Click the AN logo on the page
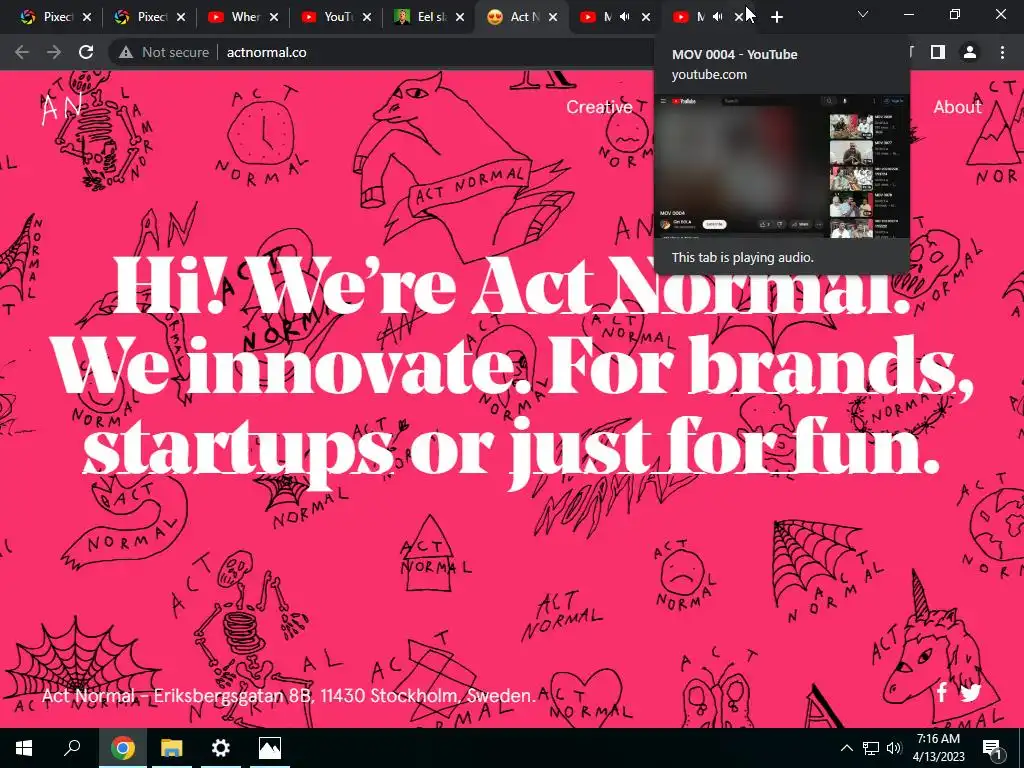This screenshot has height=768, width=1024. click(x=62, y=108)
